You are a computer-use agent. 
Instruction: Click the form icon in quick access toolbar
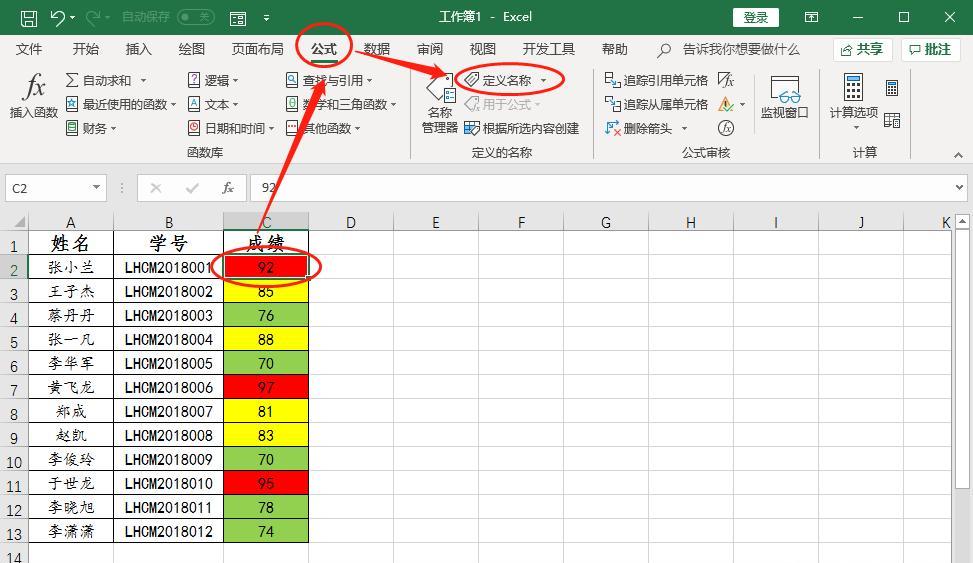(238, 19)
